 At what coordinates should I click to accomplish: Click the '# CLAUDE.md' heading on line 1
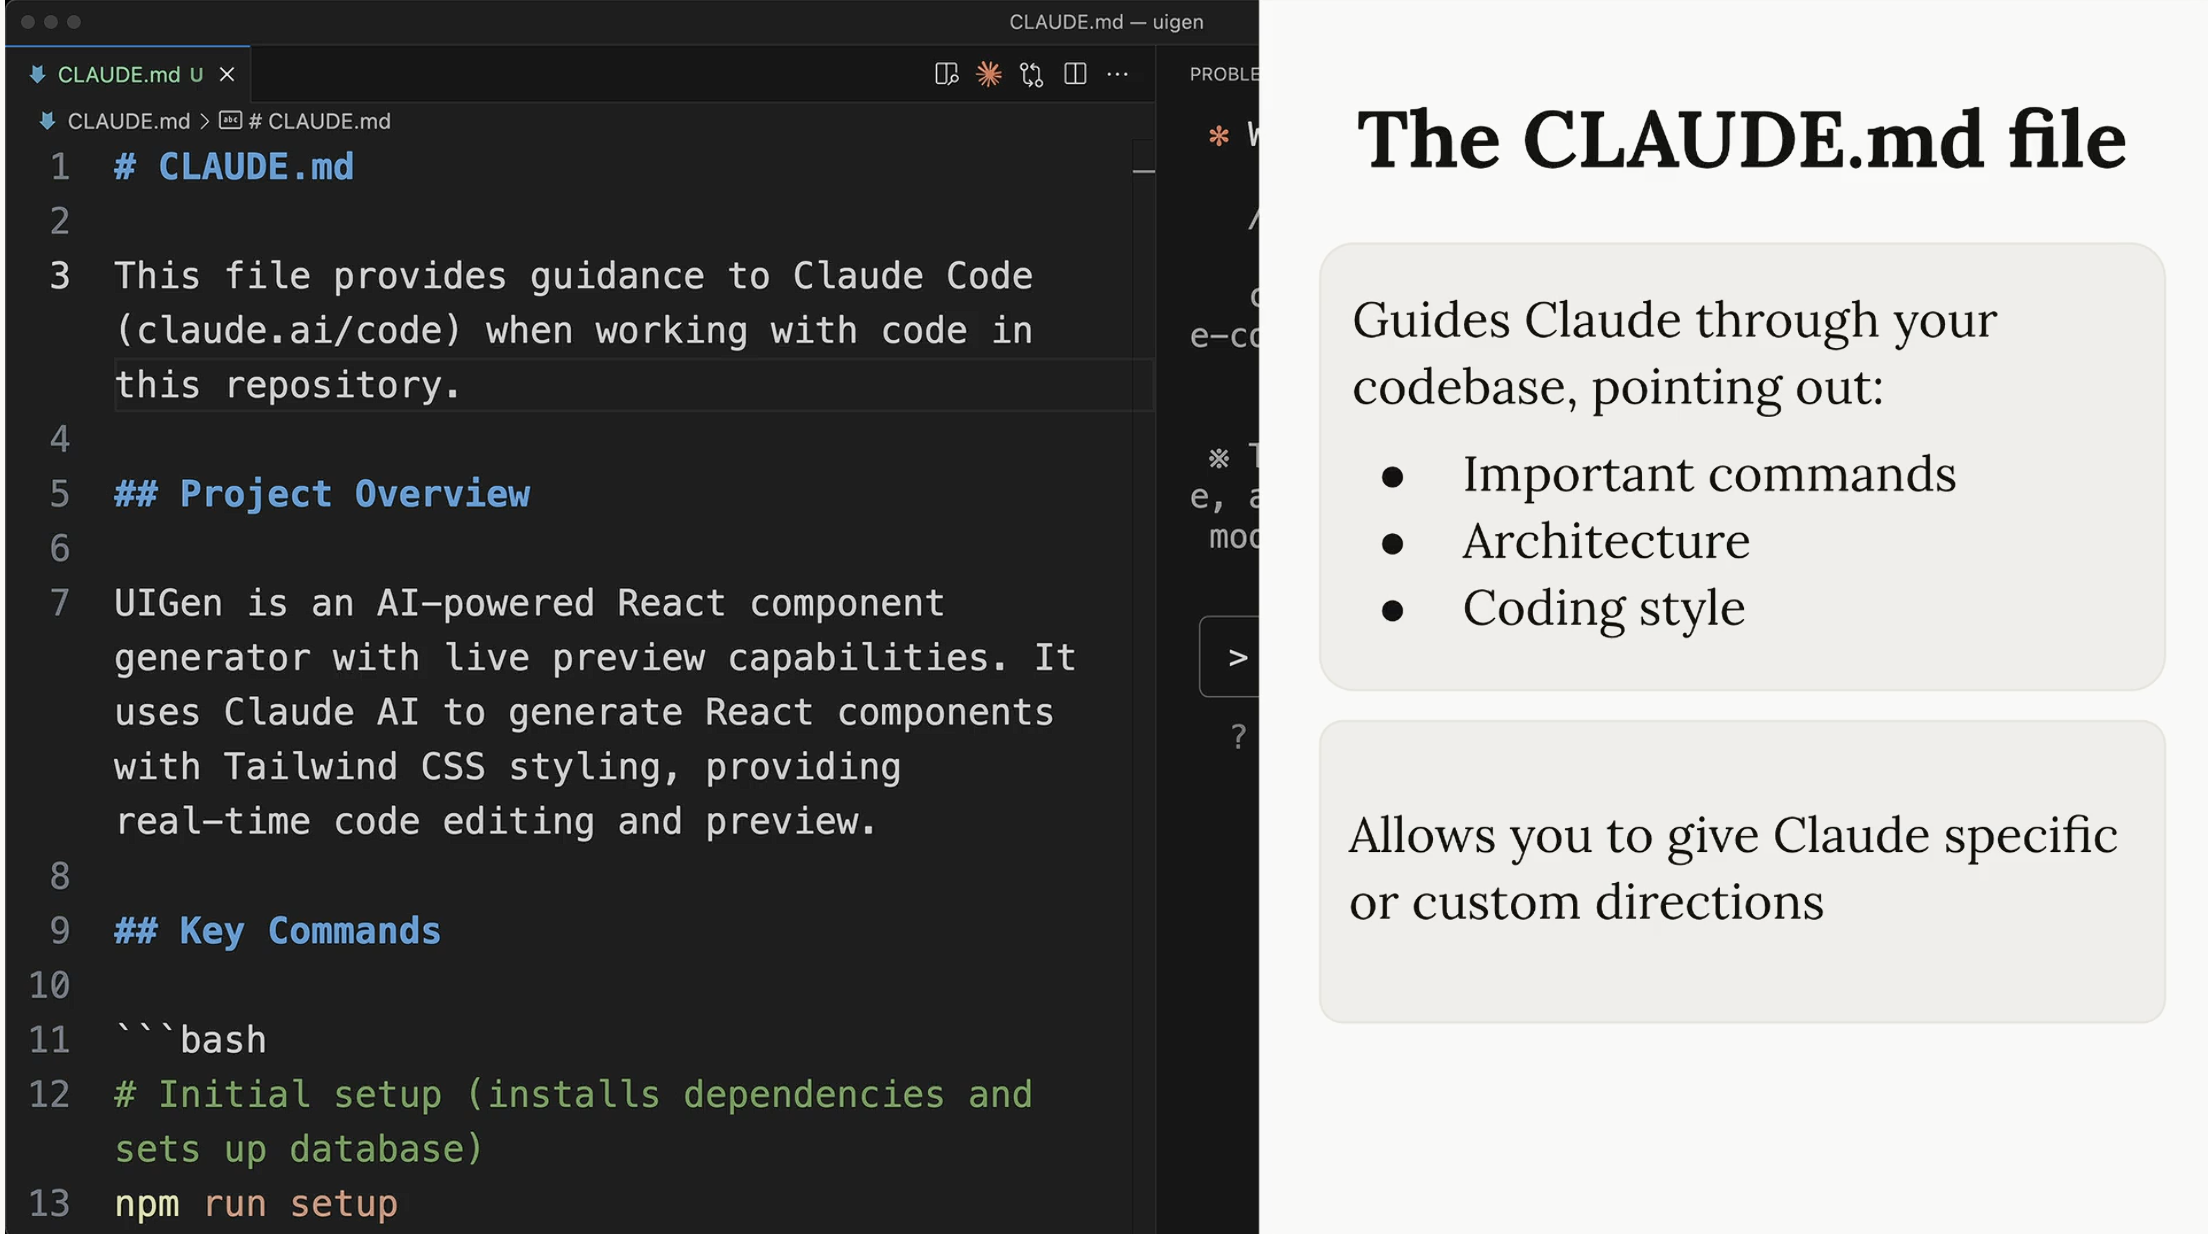(x=234, y=167)
